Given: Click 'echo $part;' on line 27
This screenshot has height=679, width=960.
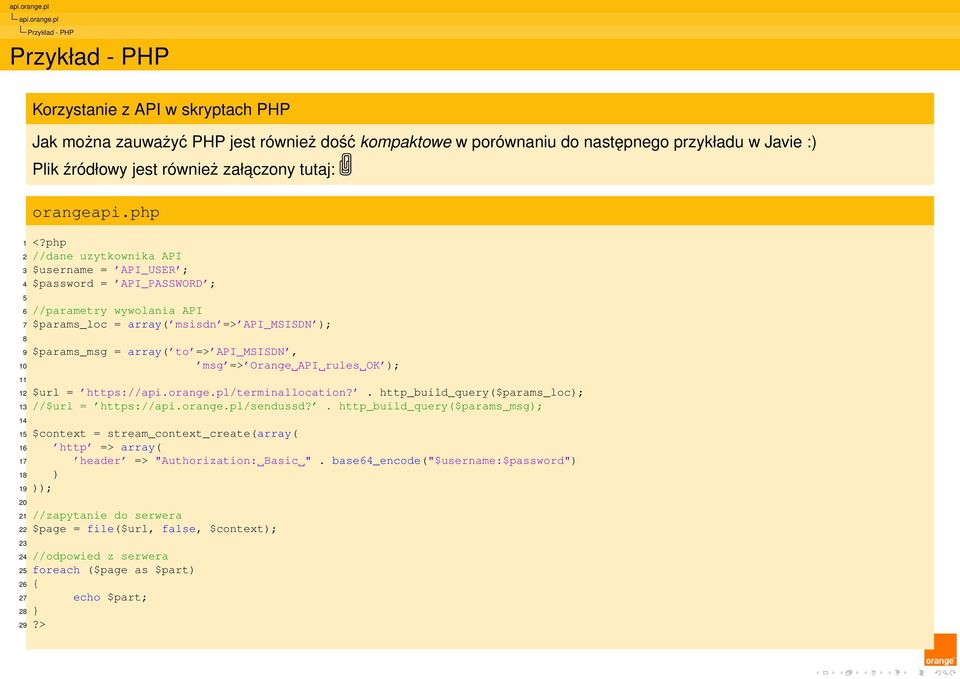Looking at the screenshot, I should 110,598.
